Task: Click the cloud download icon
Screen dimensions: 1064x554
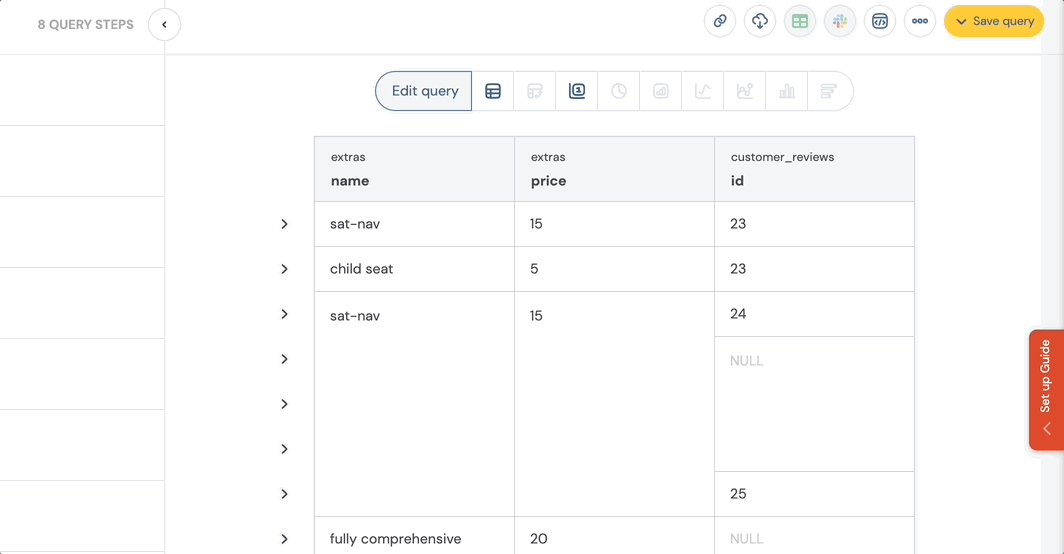Action: 760,21
